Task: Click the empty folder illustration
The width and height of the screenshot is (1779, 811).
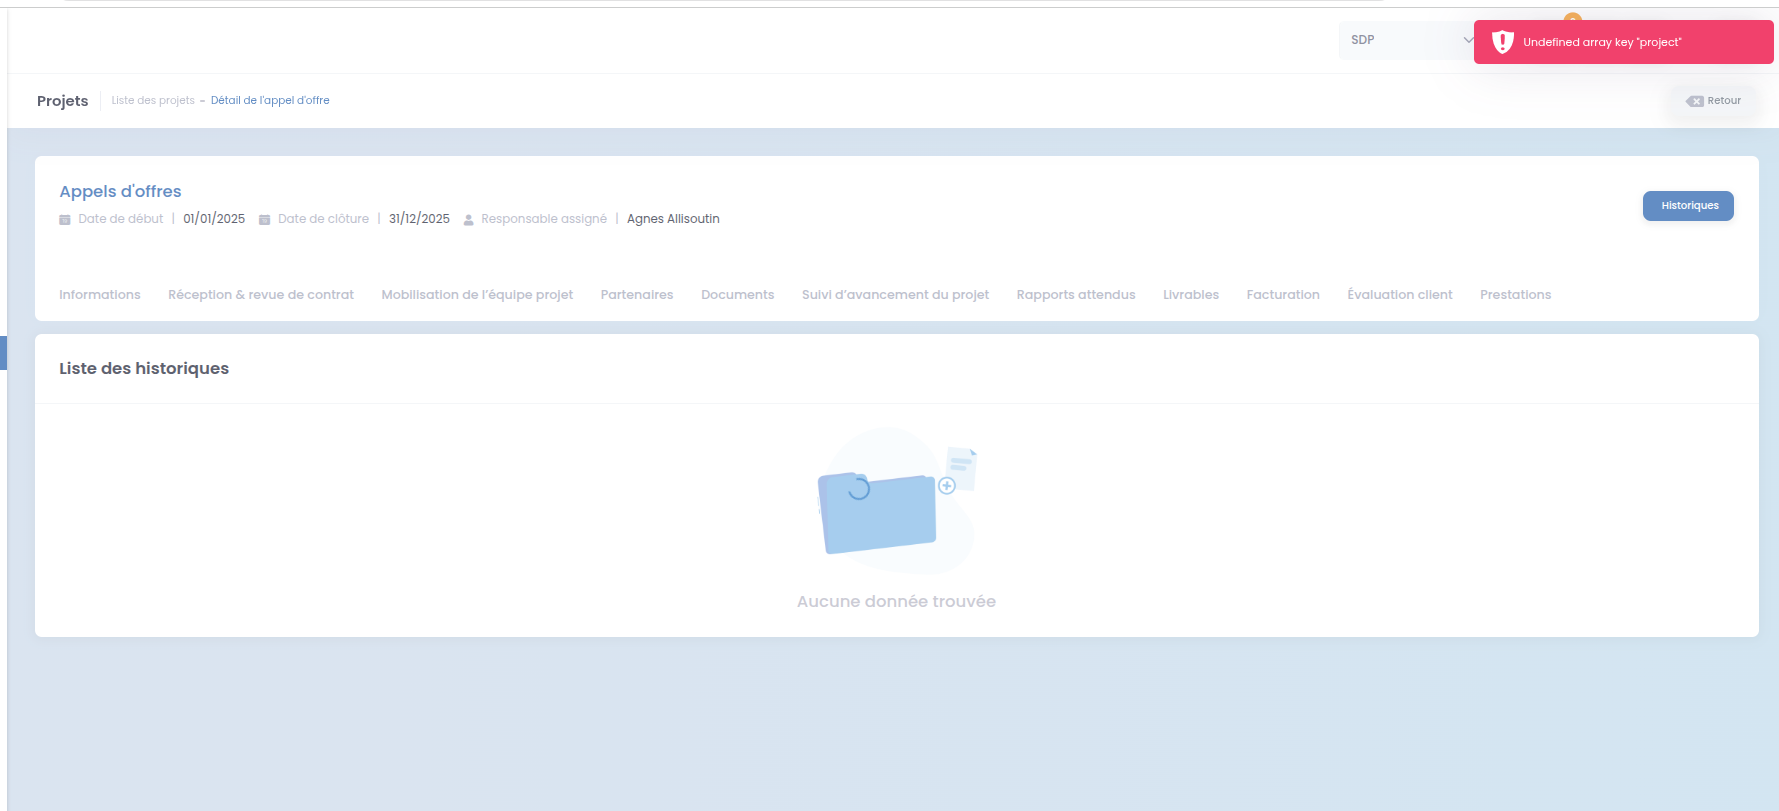Action: [896, 501]
